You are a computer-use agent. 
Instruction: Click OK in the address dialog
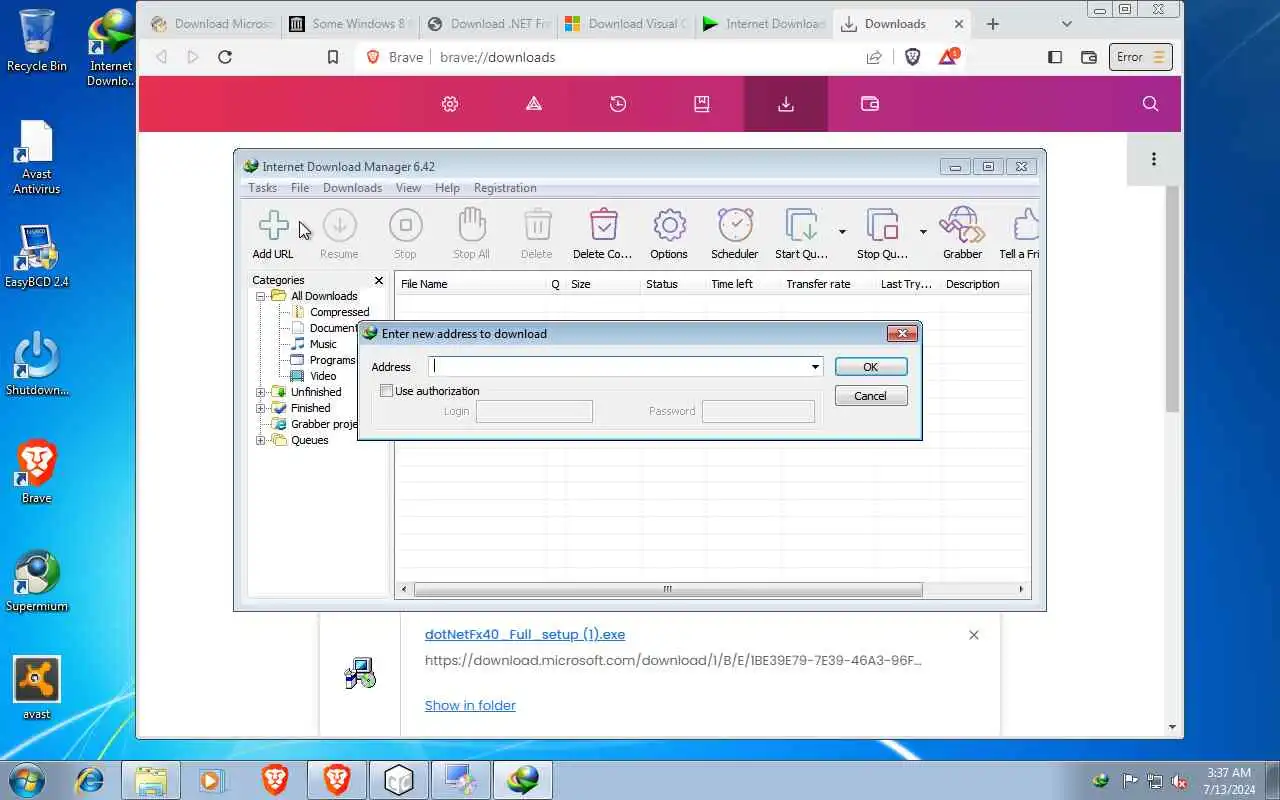coord(870,367)
